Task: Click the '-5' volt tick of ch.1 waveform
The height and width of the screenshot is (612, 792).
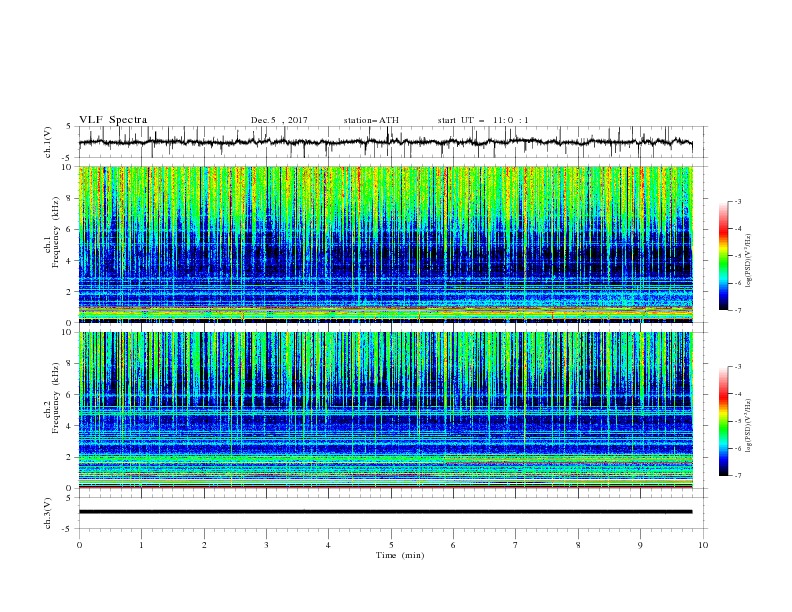Action: coord(68,158)
